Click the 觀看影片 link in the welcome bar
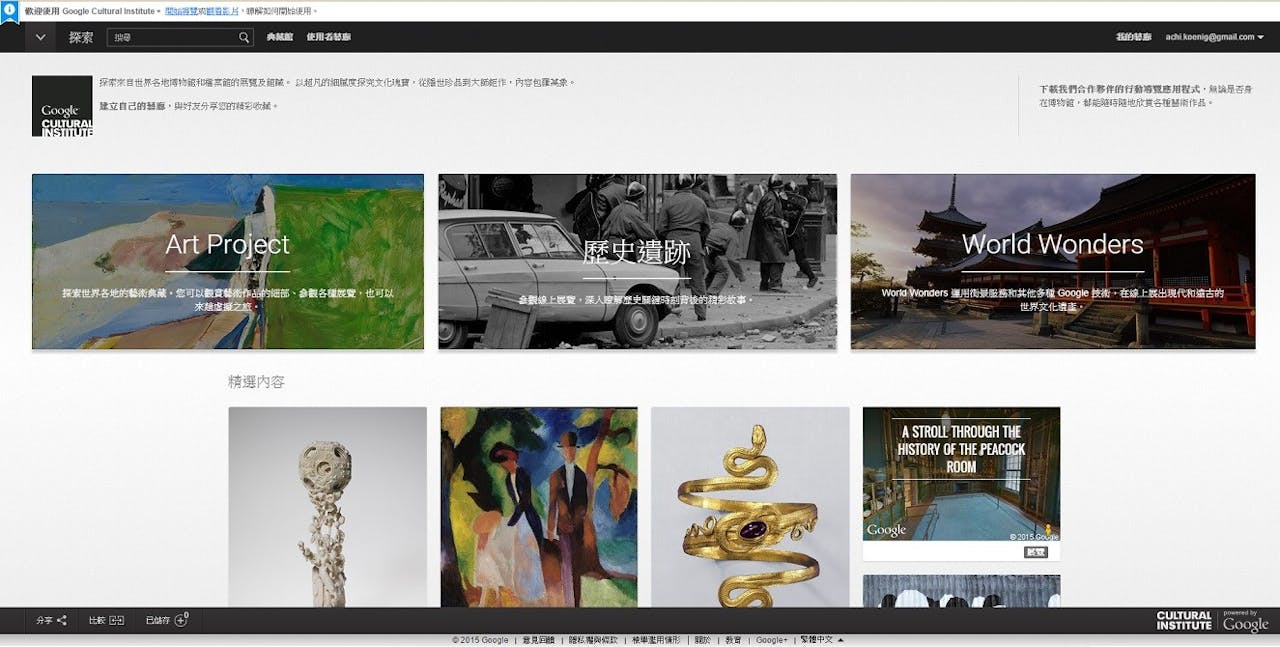This screenshot has height=647, width=1280. coord(223,11)
